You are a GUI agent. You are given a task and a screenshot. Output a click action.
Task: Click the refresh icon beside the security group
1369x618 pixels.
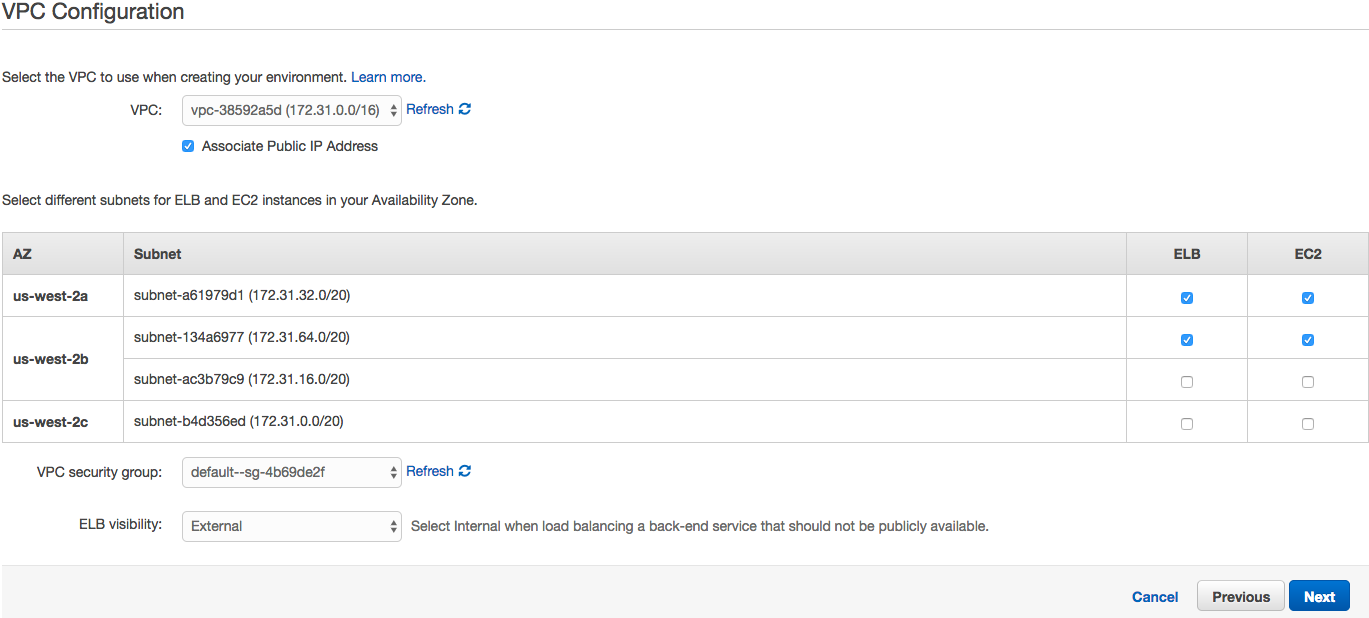point(465,471)
